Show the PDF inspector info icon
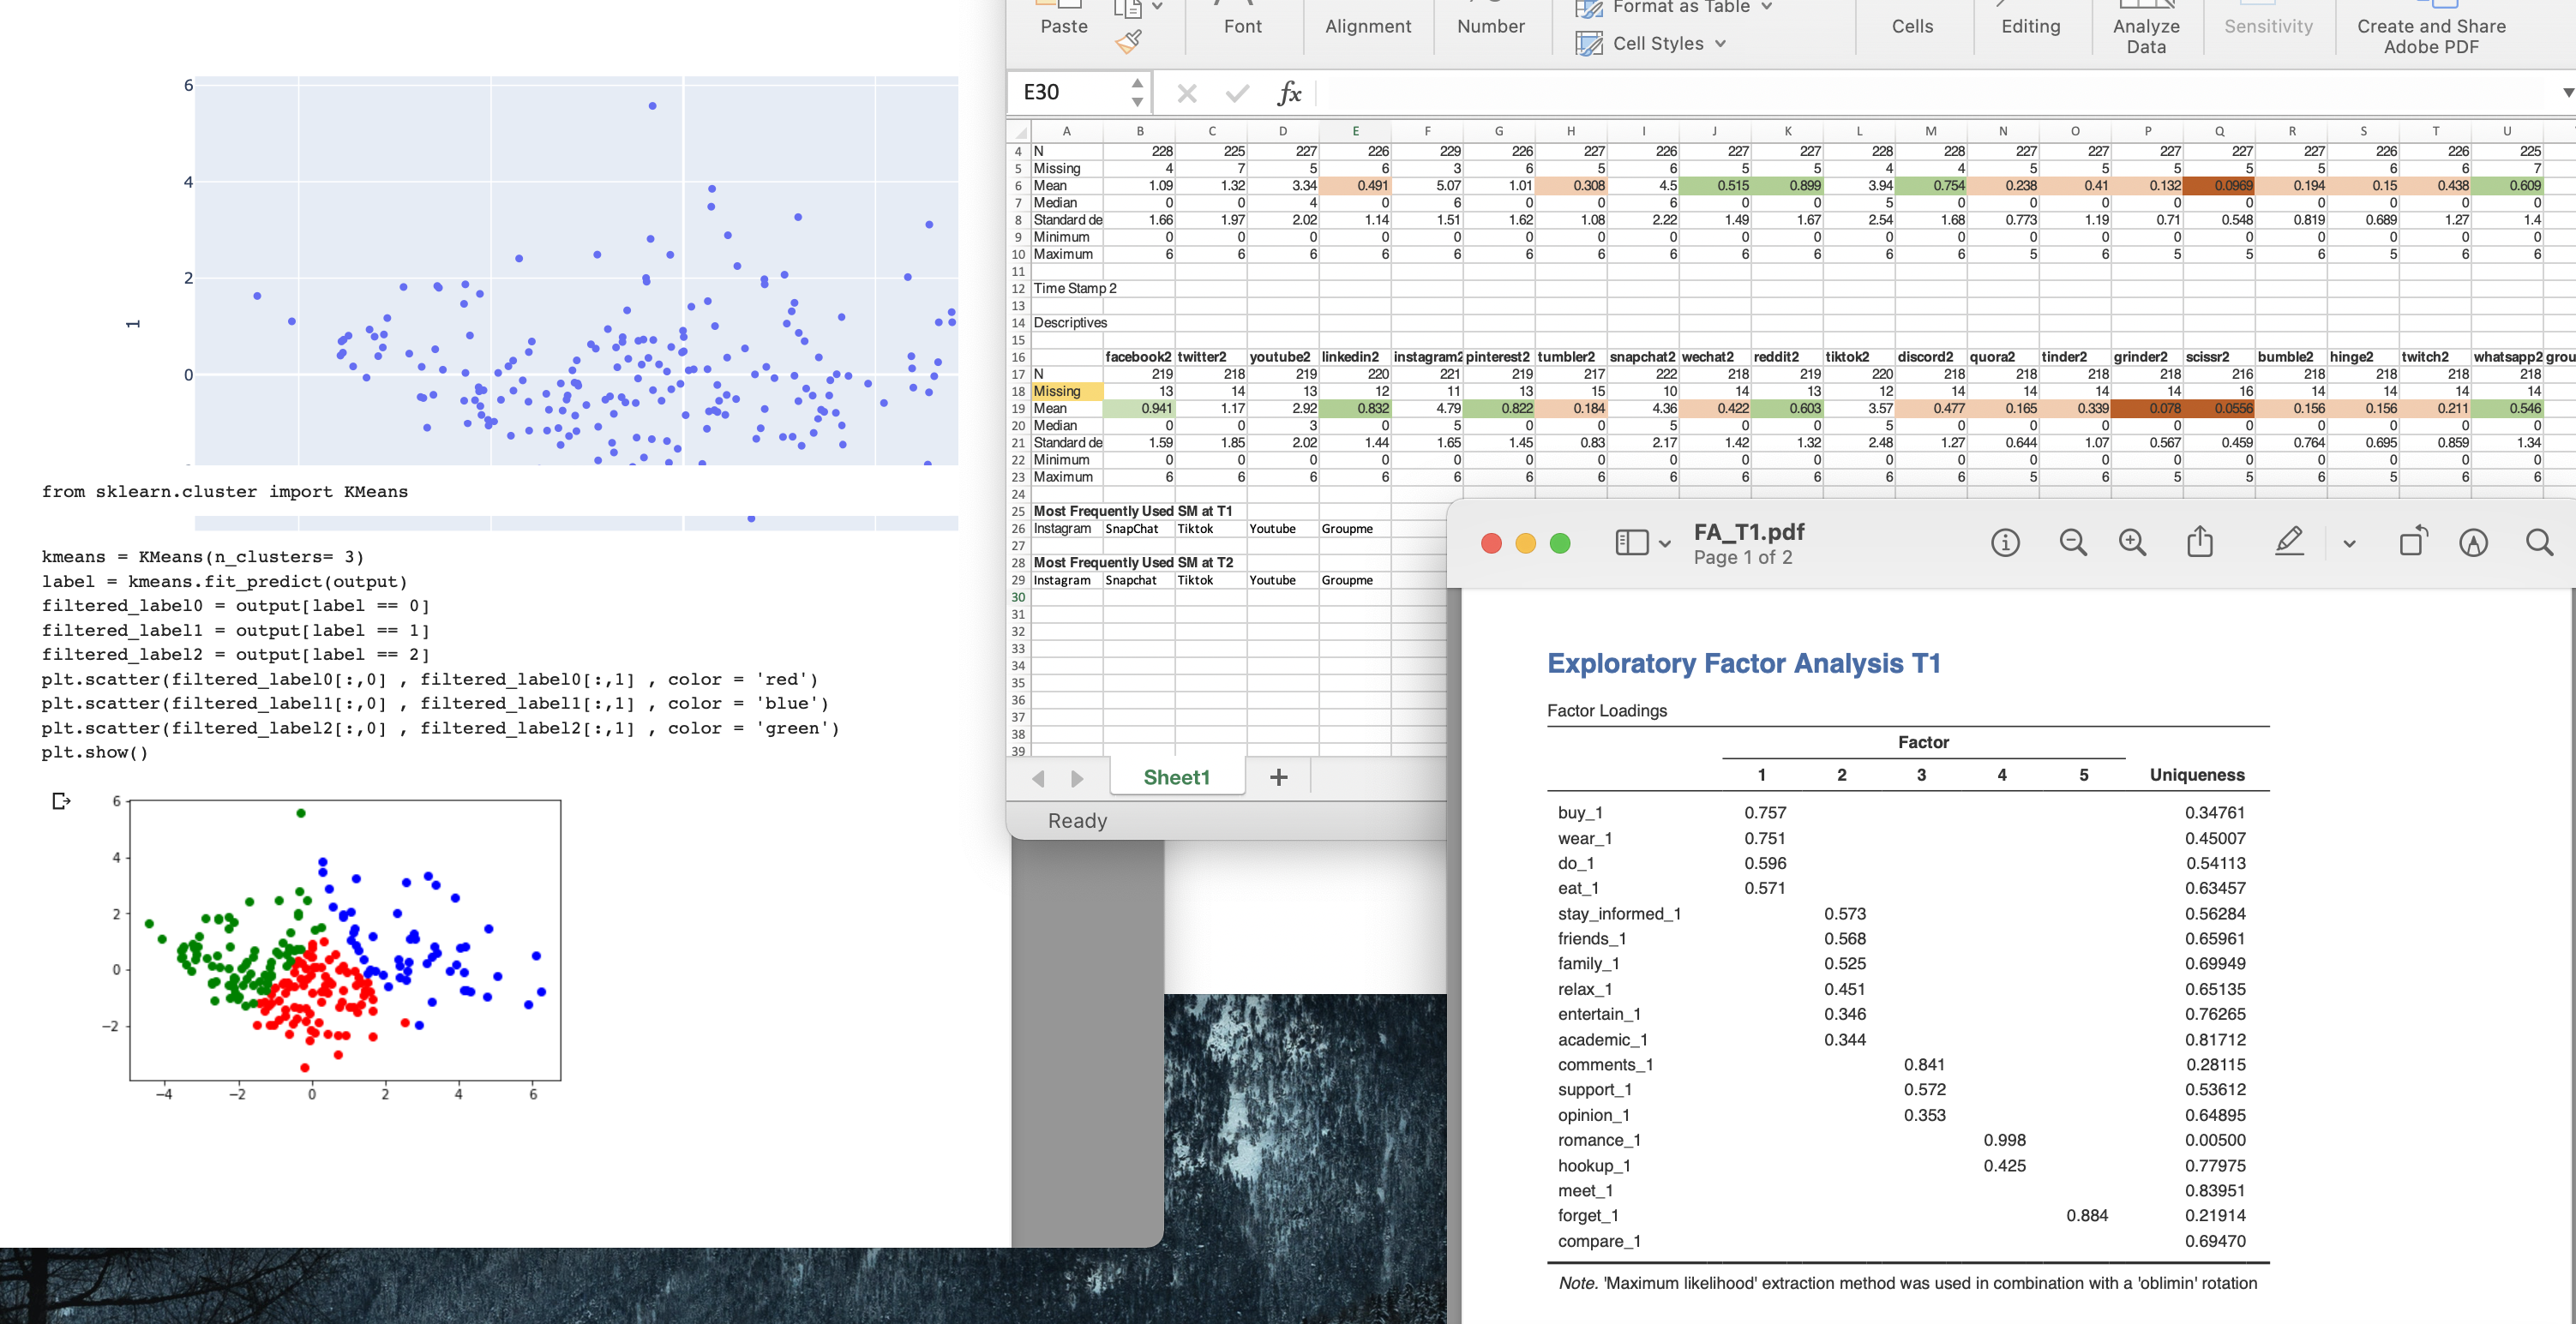Viewport: 2576px width, 1324px height. coord(2005,543)
